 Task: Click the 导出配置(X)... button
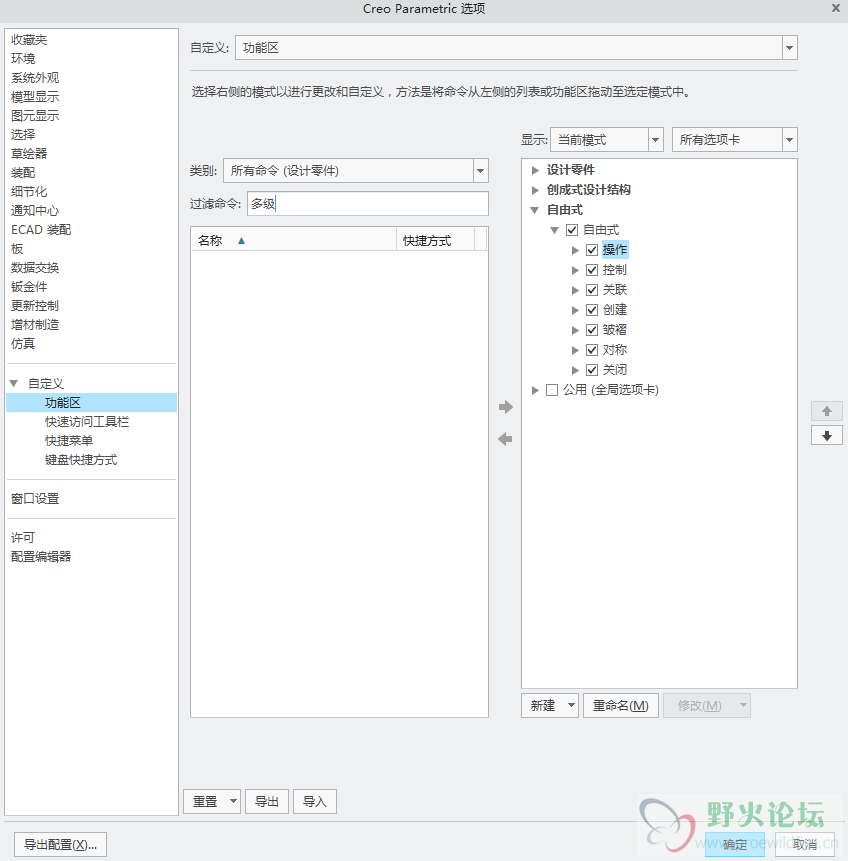pos(60,845)
